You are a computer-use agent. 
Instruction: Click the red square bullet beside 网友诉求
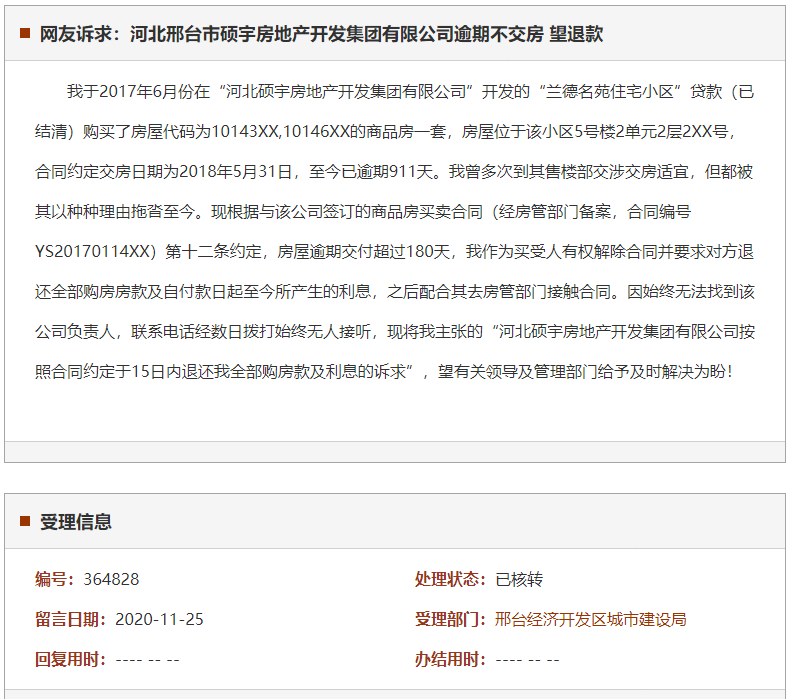coord(25,34)
